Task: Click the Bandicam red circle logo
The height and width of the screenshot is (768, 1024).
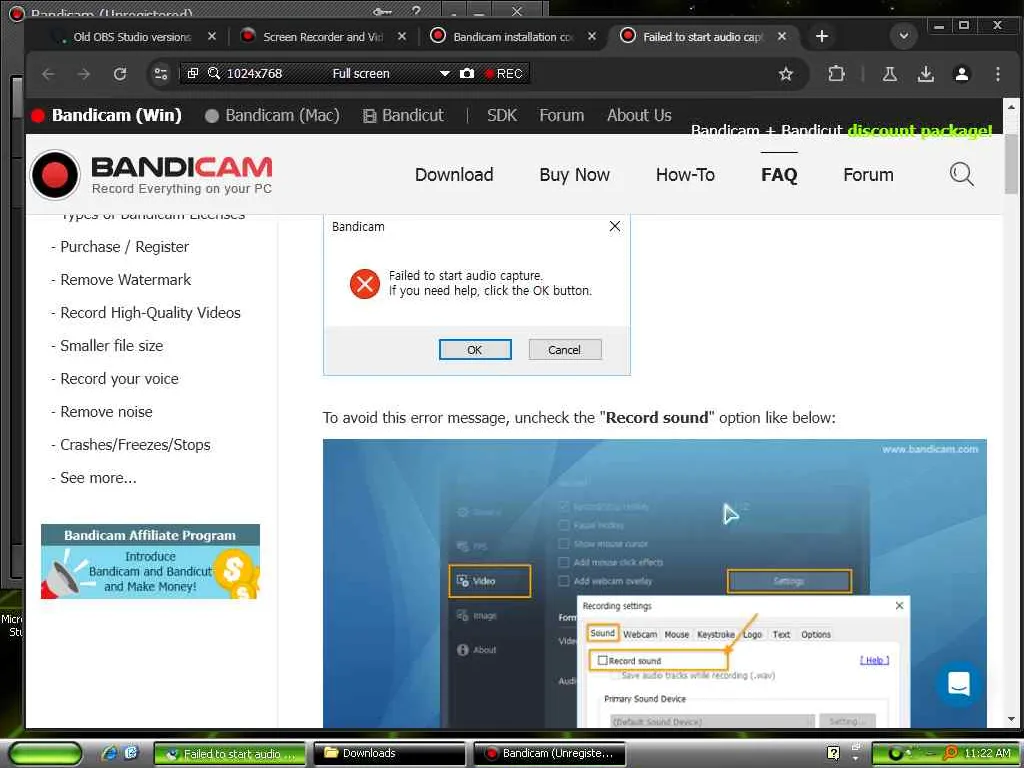Action: pyautogui.click(x=55, y=174)
